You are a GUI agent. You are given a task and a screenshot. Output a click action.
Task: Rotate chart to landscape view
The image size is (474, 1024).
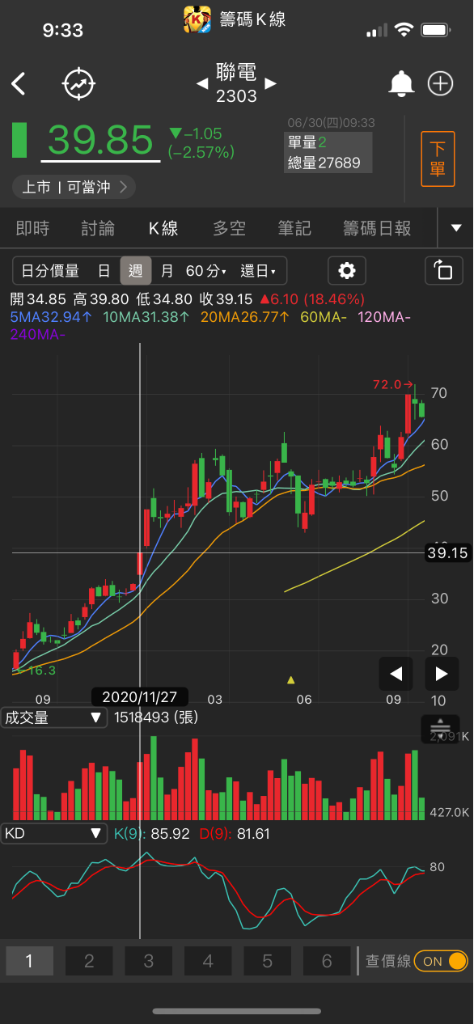point(443,270)
